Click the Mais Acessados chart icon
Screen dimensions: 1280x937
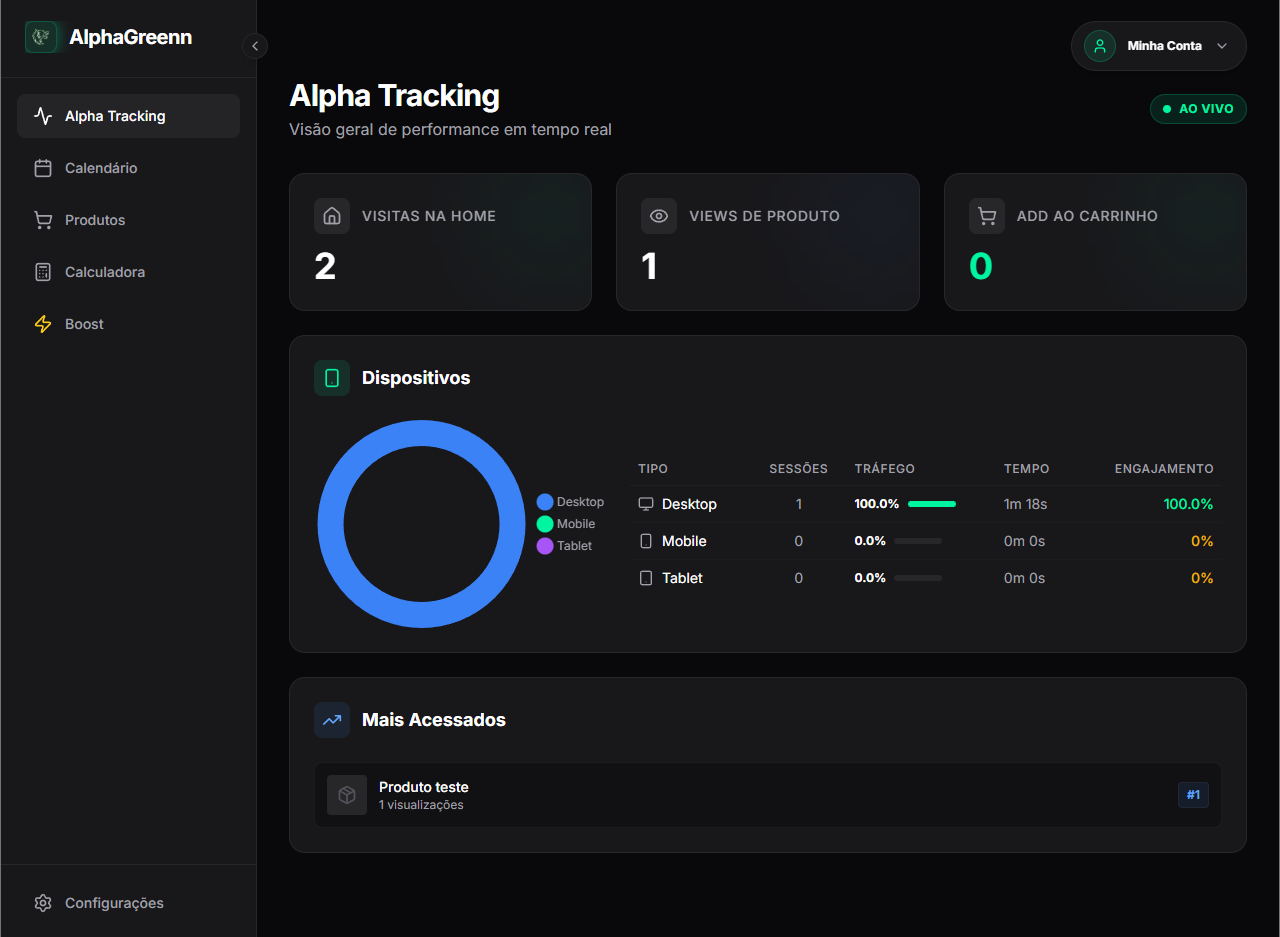click(331, 719)
